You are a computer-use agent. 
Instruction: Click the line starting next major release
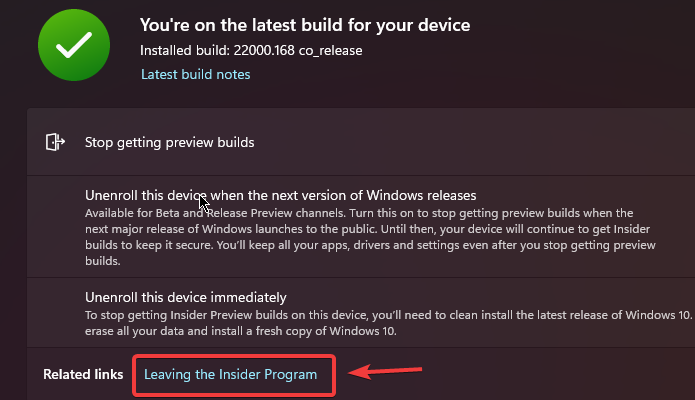click(x=367, y=229)
